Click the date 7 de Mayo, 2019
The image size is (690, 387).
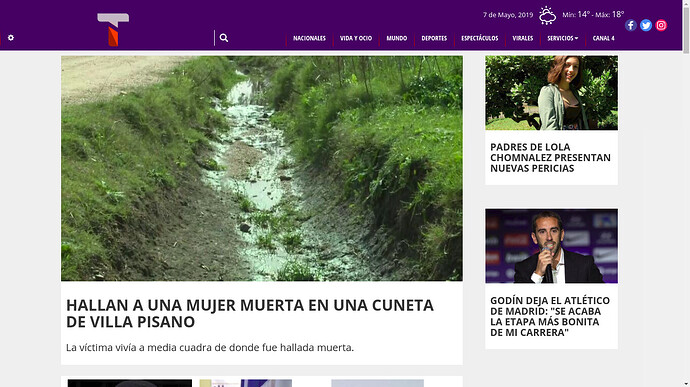click(508, 15)
